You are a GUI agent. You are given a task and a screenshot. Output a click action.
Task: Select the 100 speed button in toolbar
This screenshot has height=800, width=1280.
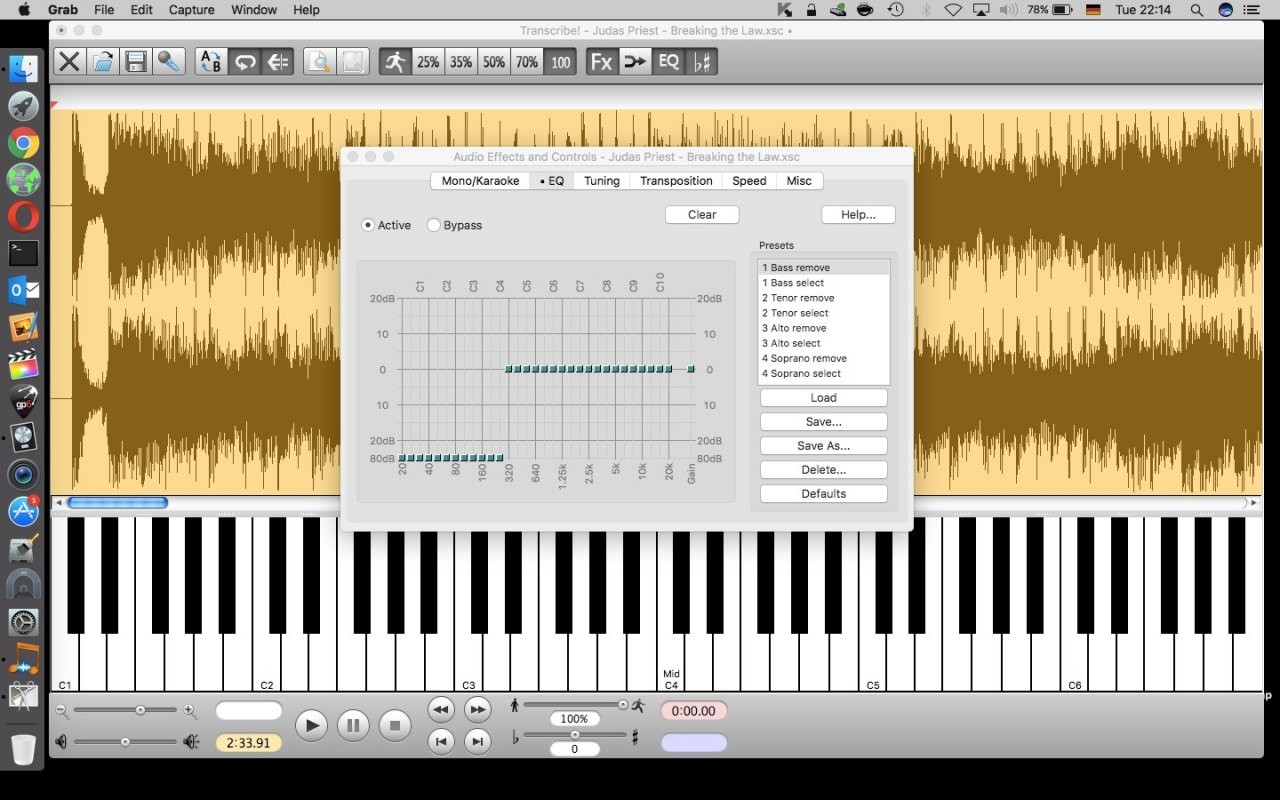click(x=560, y=62)
